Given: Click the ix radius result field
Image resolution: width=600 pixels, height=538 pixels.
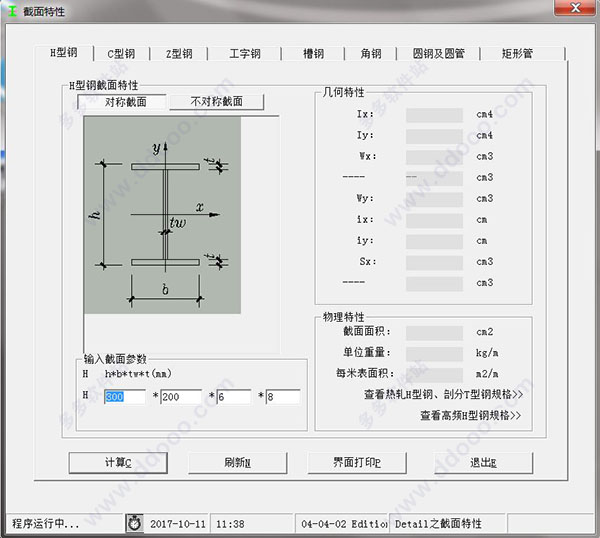Looking at the screenshot, I should (x=434, y=220).
